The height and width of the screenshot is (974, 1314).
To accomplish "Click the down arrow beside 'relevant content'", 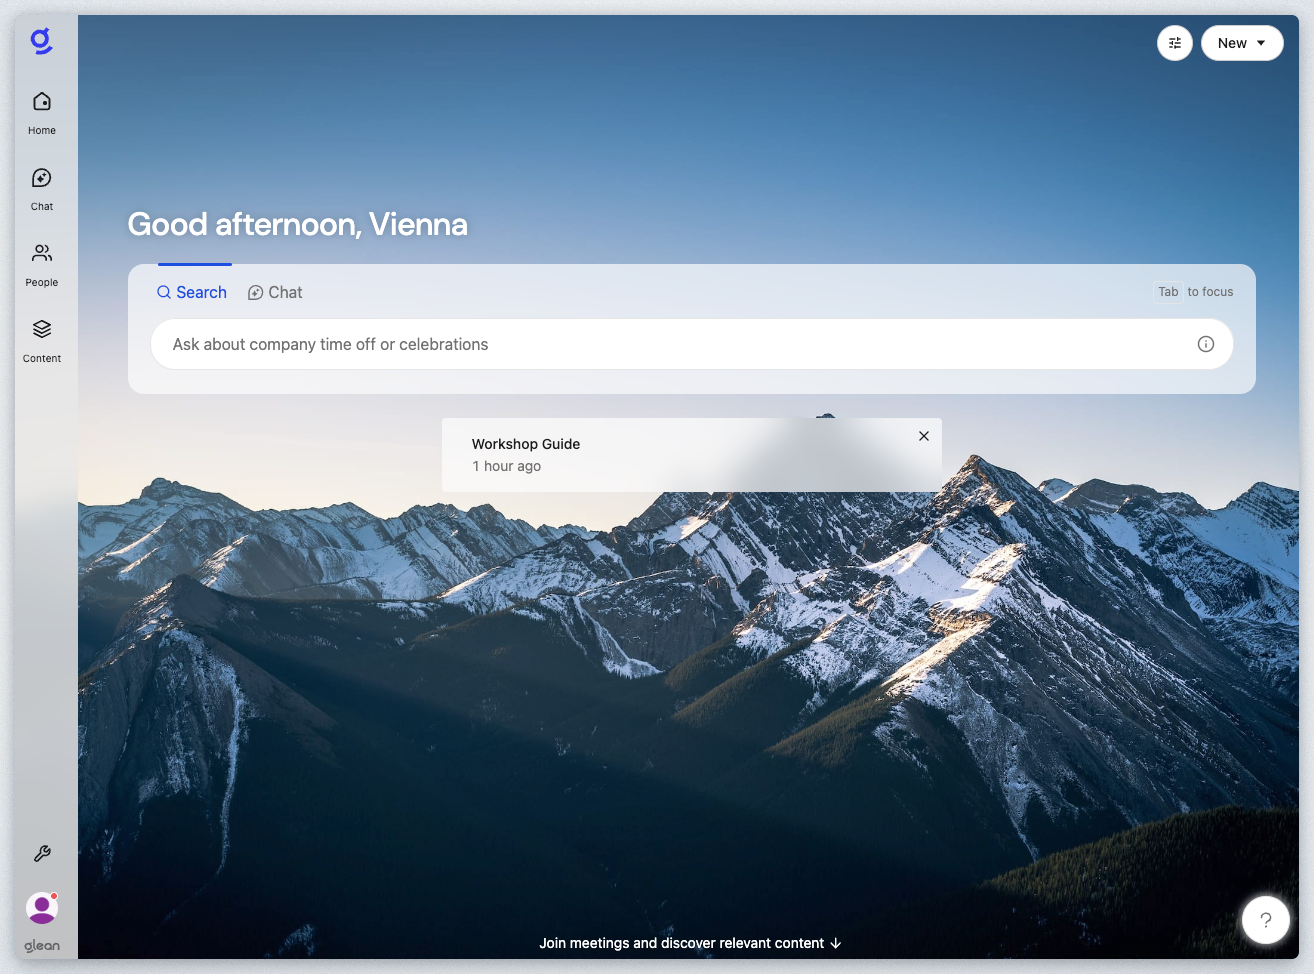I will [x=836, y=943].
